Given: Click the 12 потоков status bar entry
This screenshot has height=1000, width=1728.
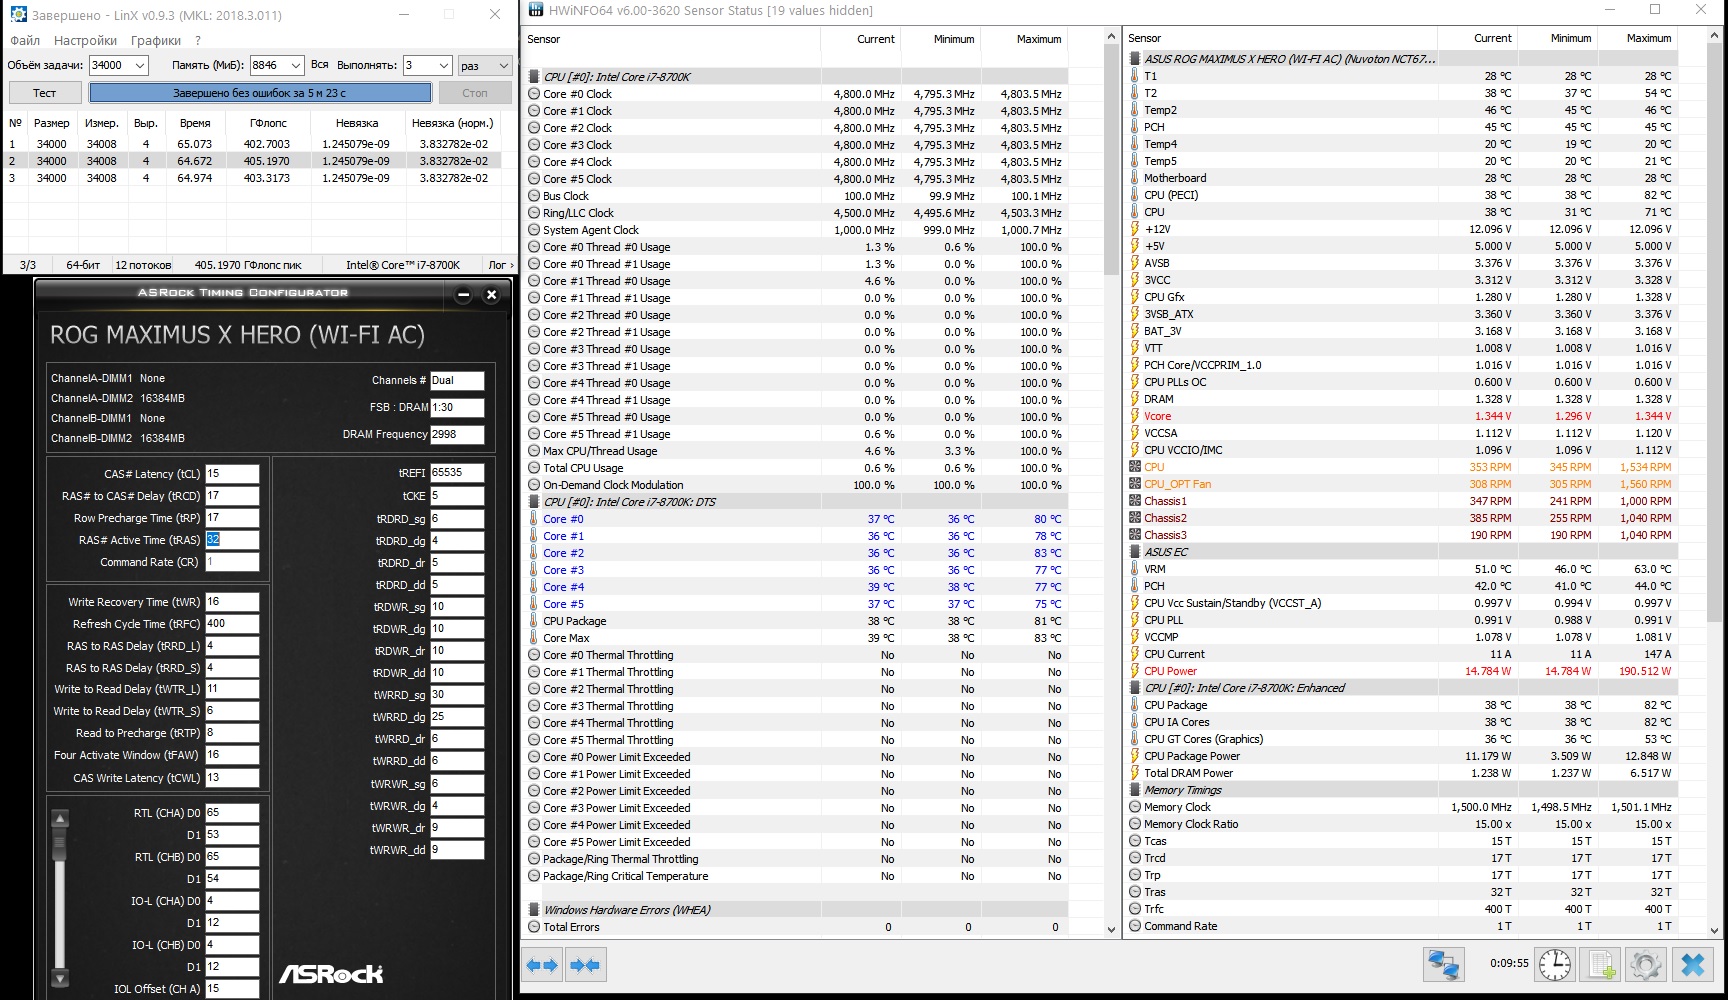Looking at the screenshot, I should (x=143, y=265).
